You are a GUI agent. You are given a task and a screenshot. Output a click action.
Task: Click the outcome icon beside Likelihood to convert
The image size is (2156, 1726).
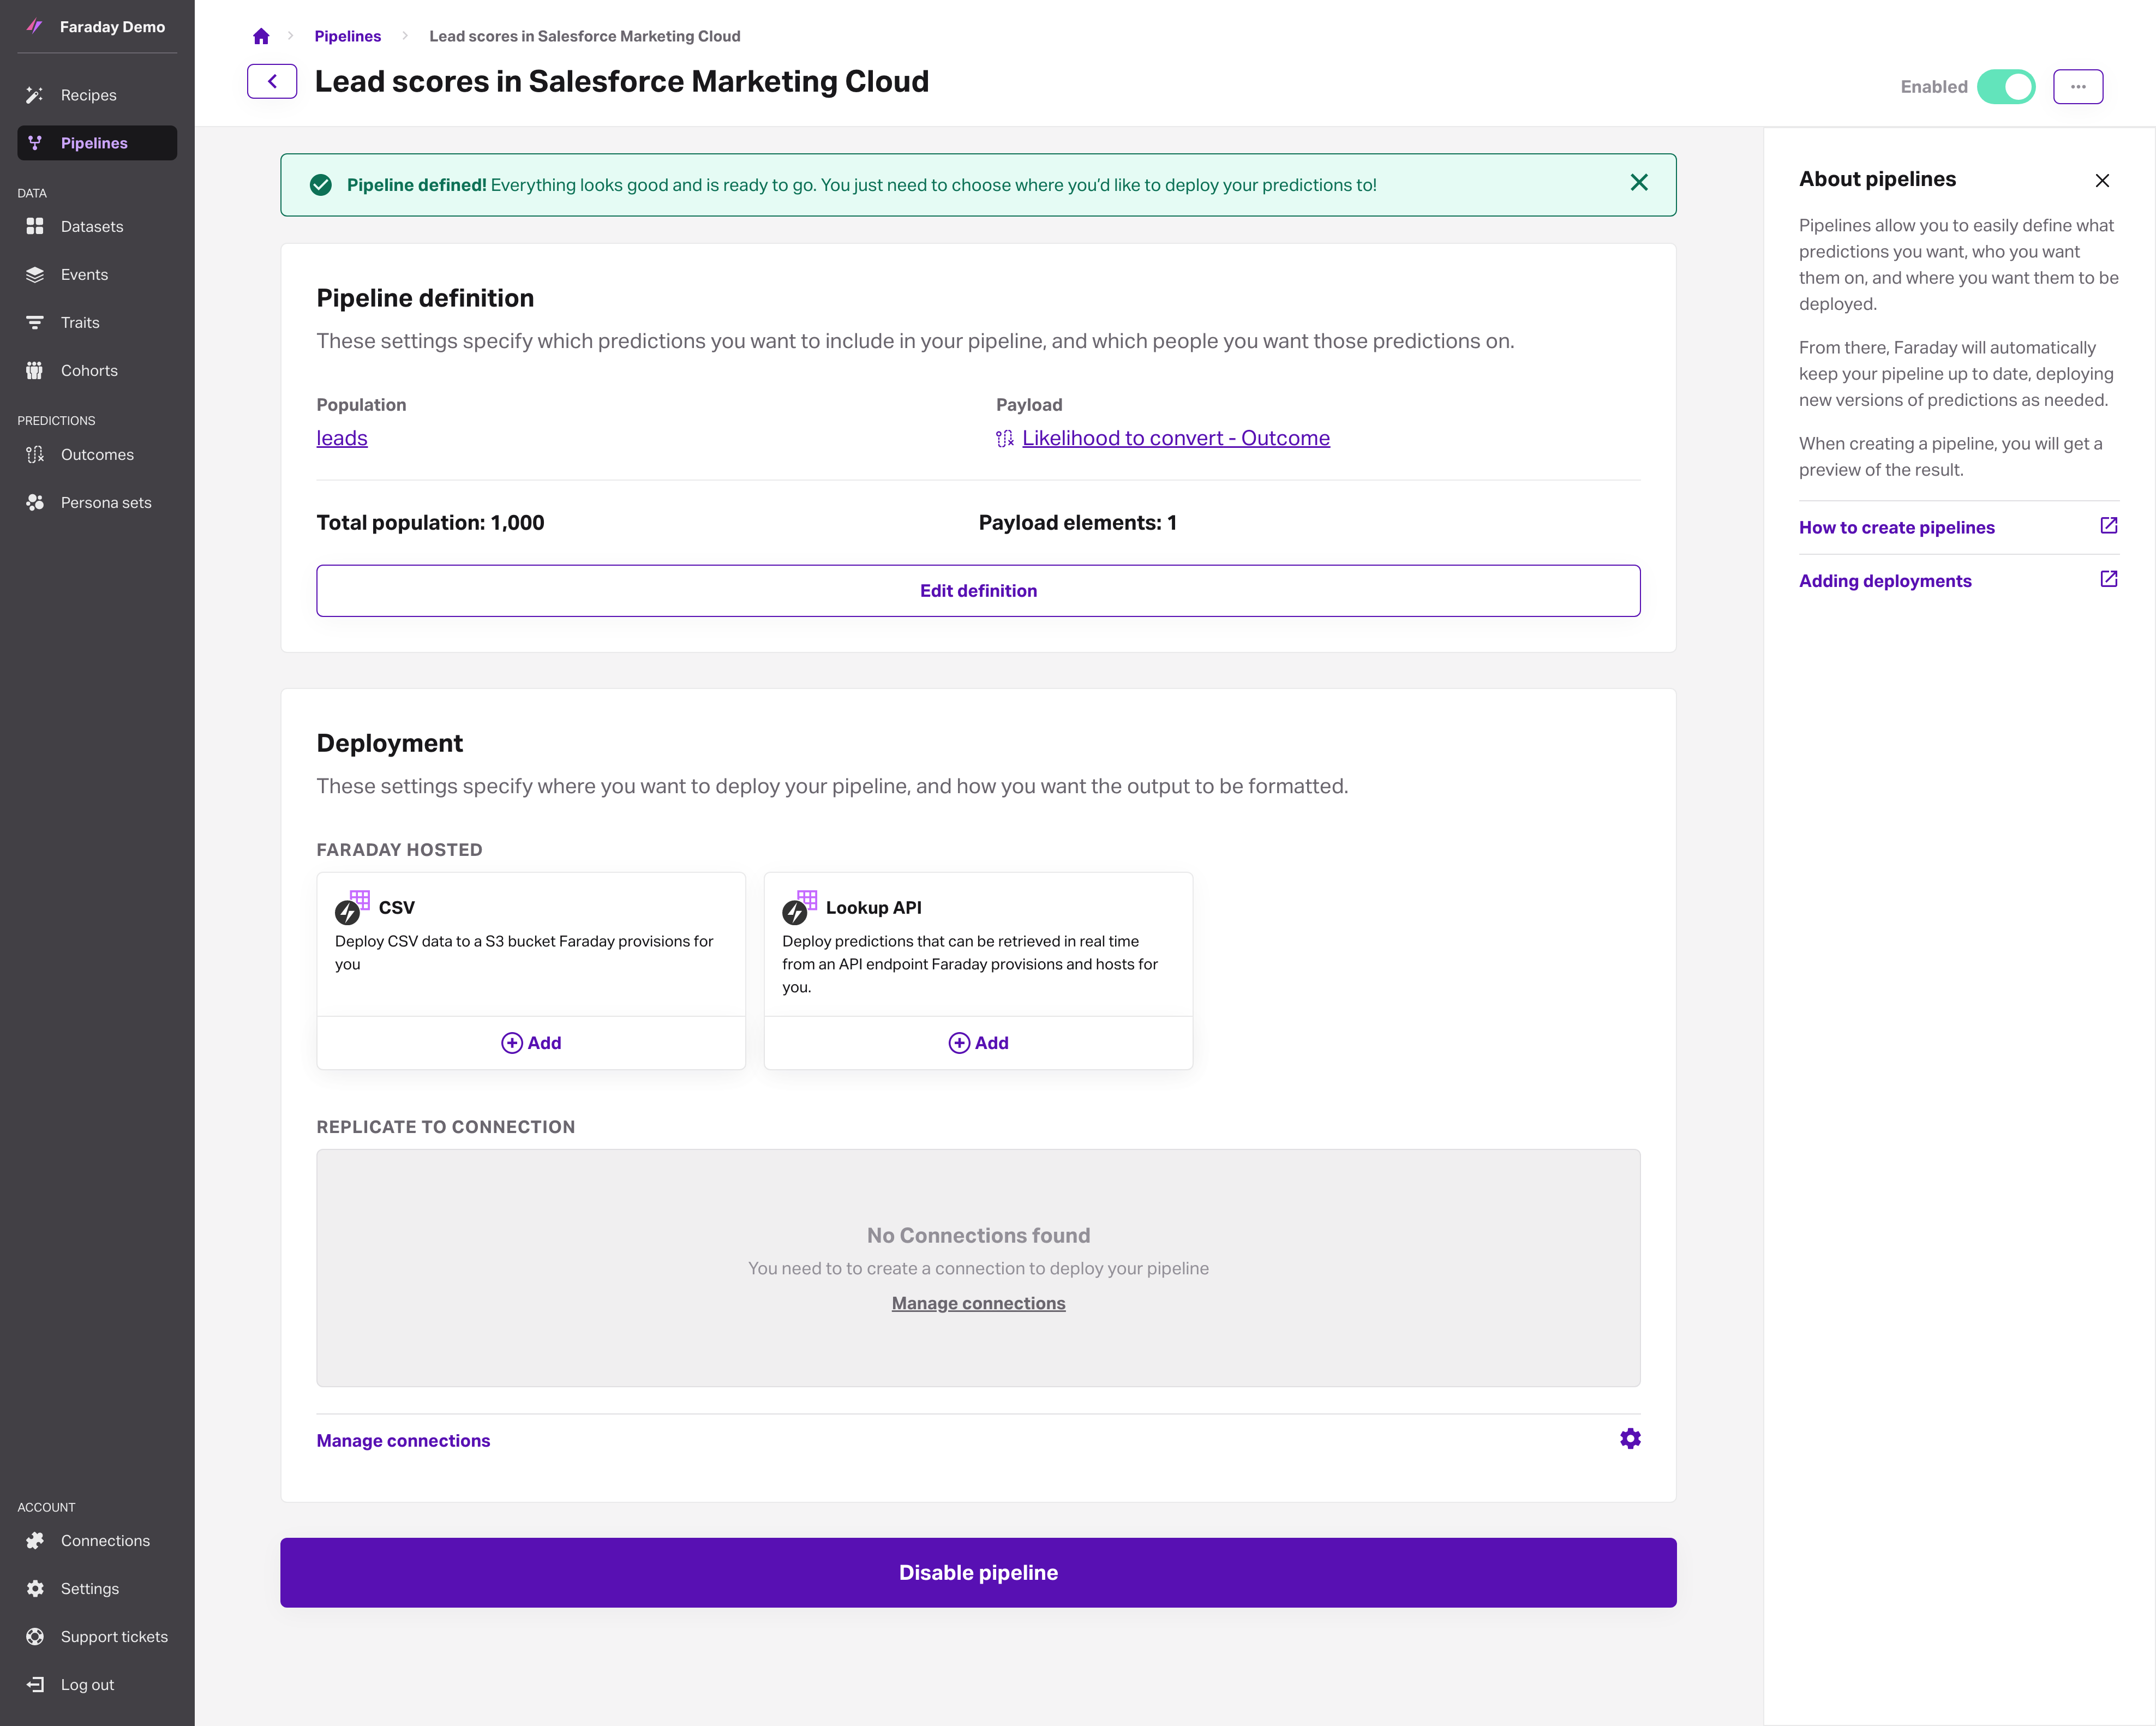(x=1005, y=438)
